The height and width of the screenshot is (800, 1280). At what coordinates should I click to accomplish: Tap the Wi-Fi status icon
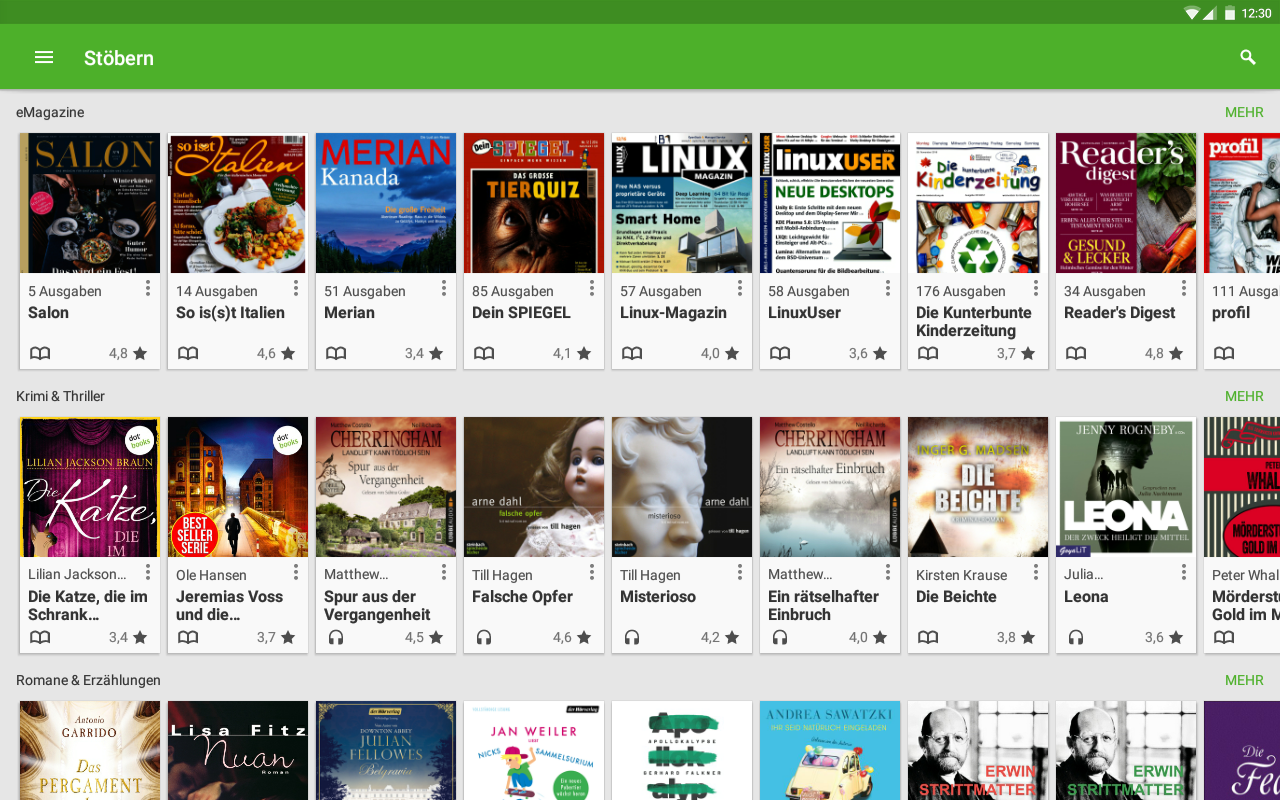point(1191,13)
